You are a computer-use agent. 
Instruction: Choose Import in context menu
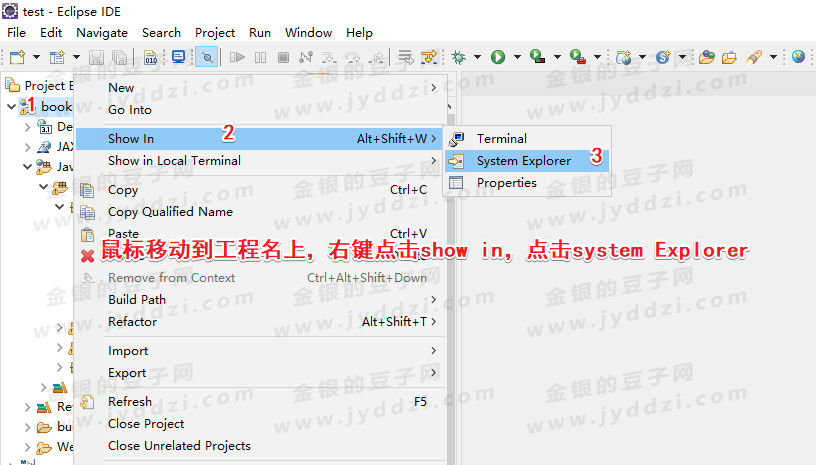click(x=260, y=351)
